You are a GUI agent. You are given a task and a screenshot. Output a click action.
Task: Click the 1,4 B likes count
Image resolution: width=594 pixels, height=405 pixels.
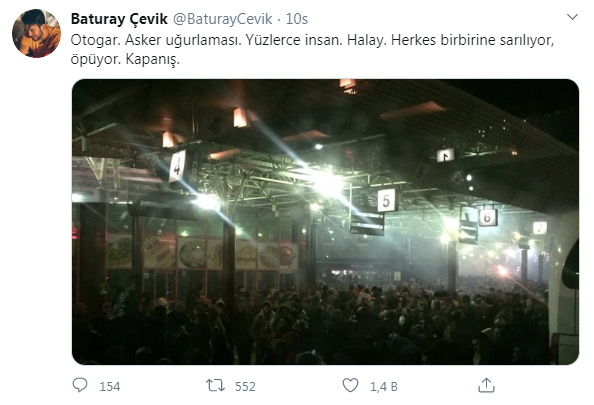383,386
